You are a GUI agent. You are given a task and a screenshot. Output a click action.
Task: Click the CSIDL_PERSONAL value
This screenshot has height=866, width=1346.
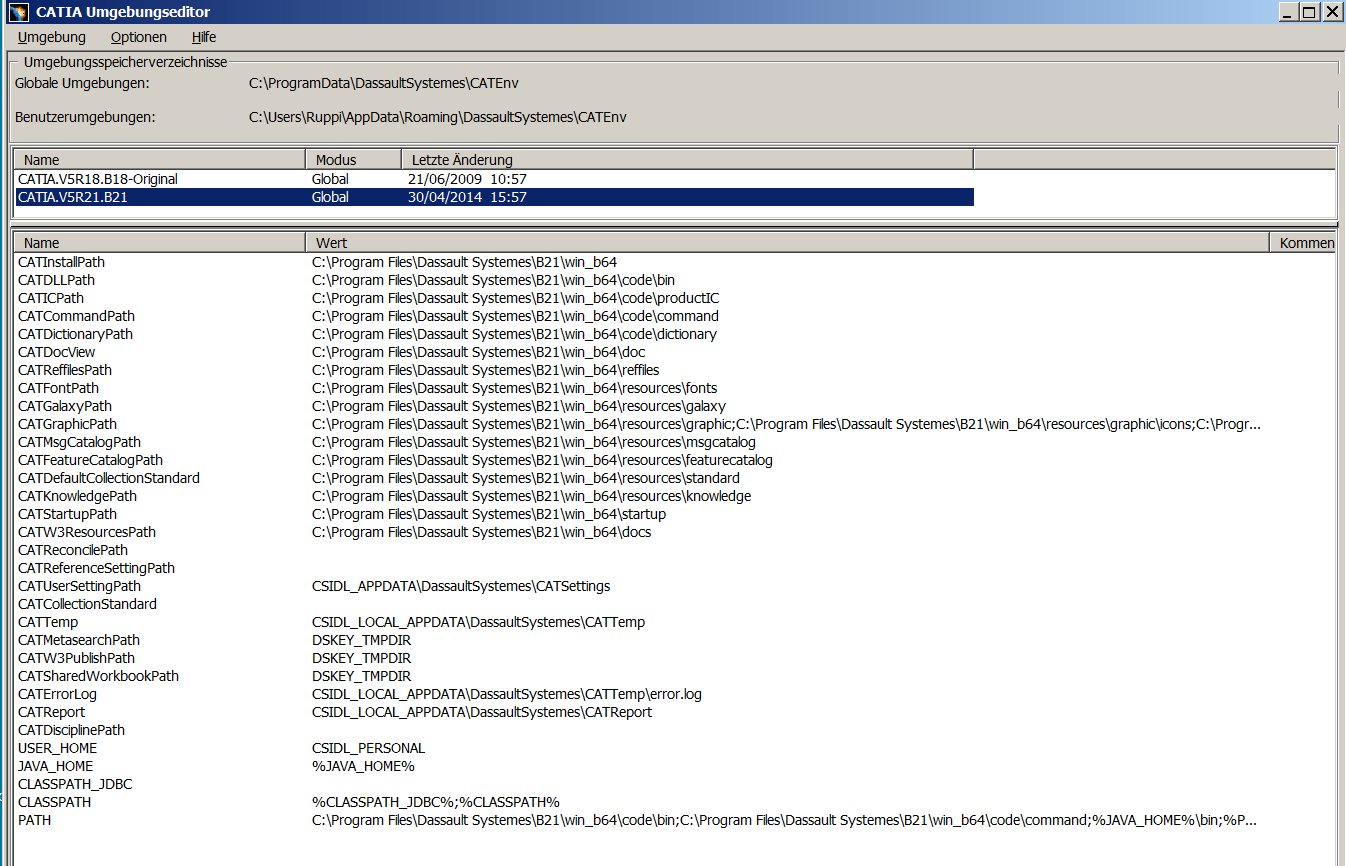(x=368, y=748)
